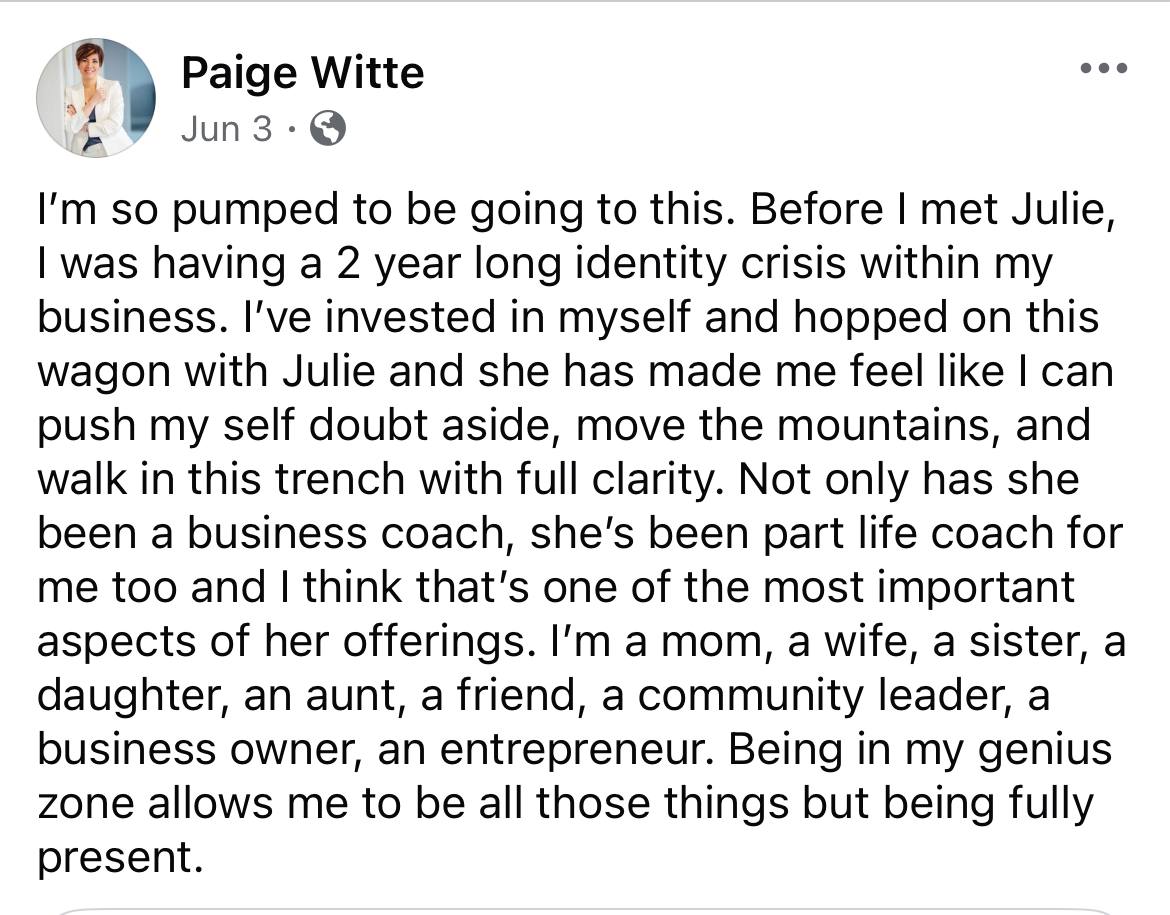
Task: Click the Jun 3 post timestamp
Action: click(226, 129)
